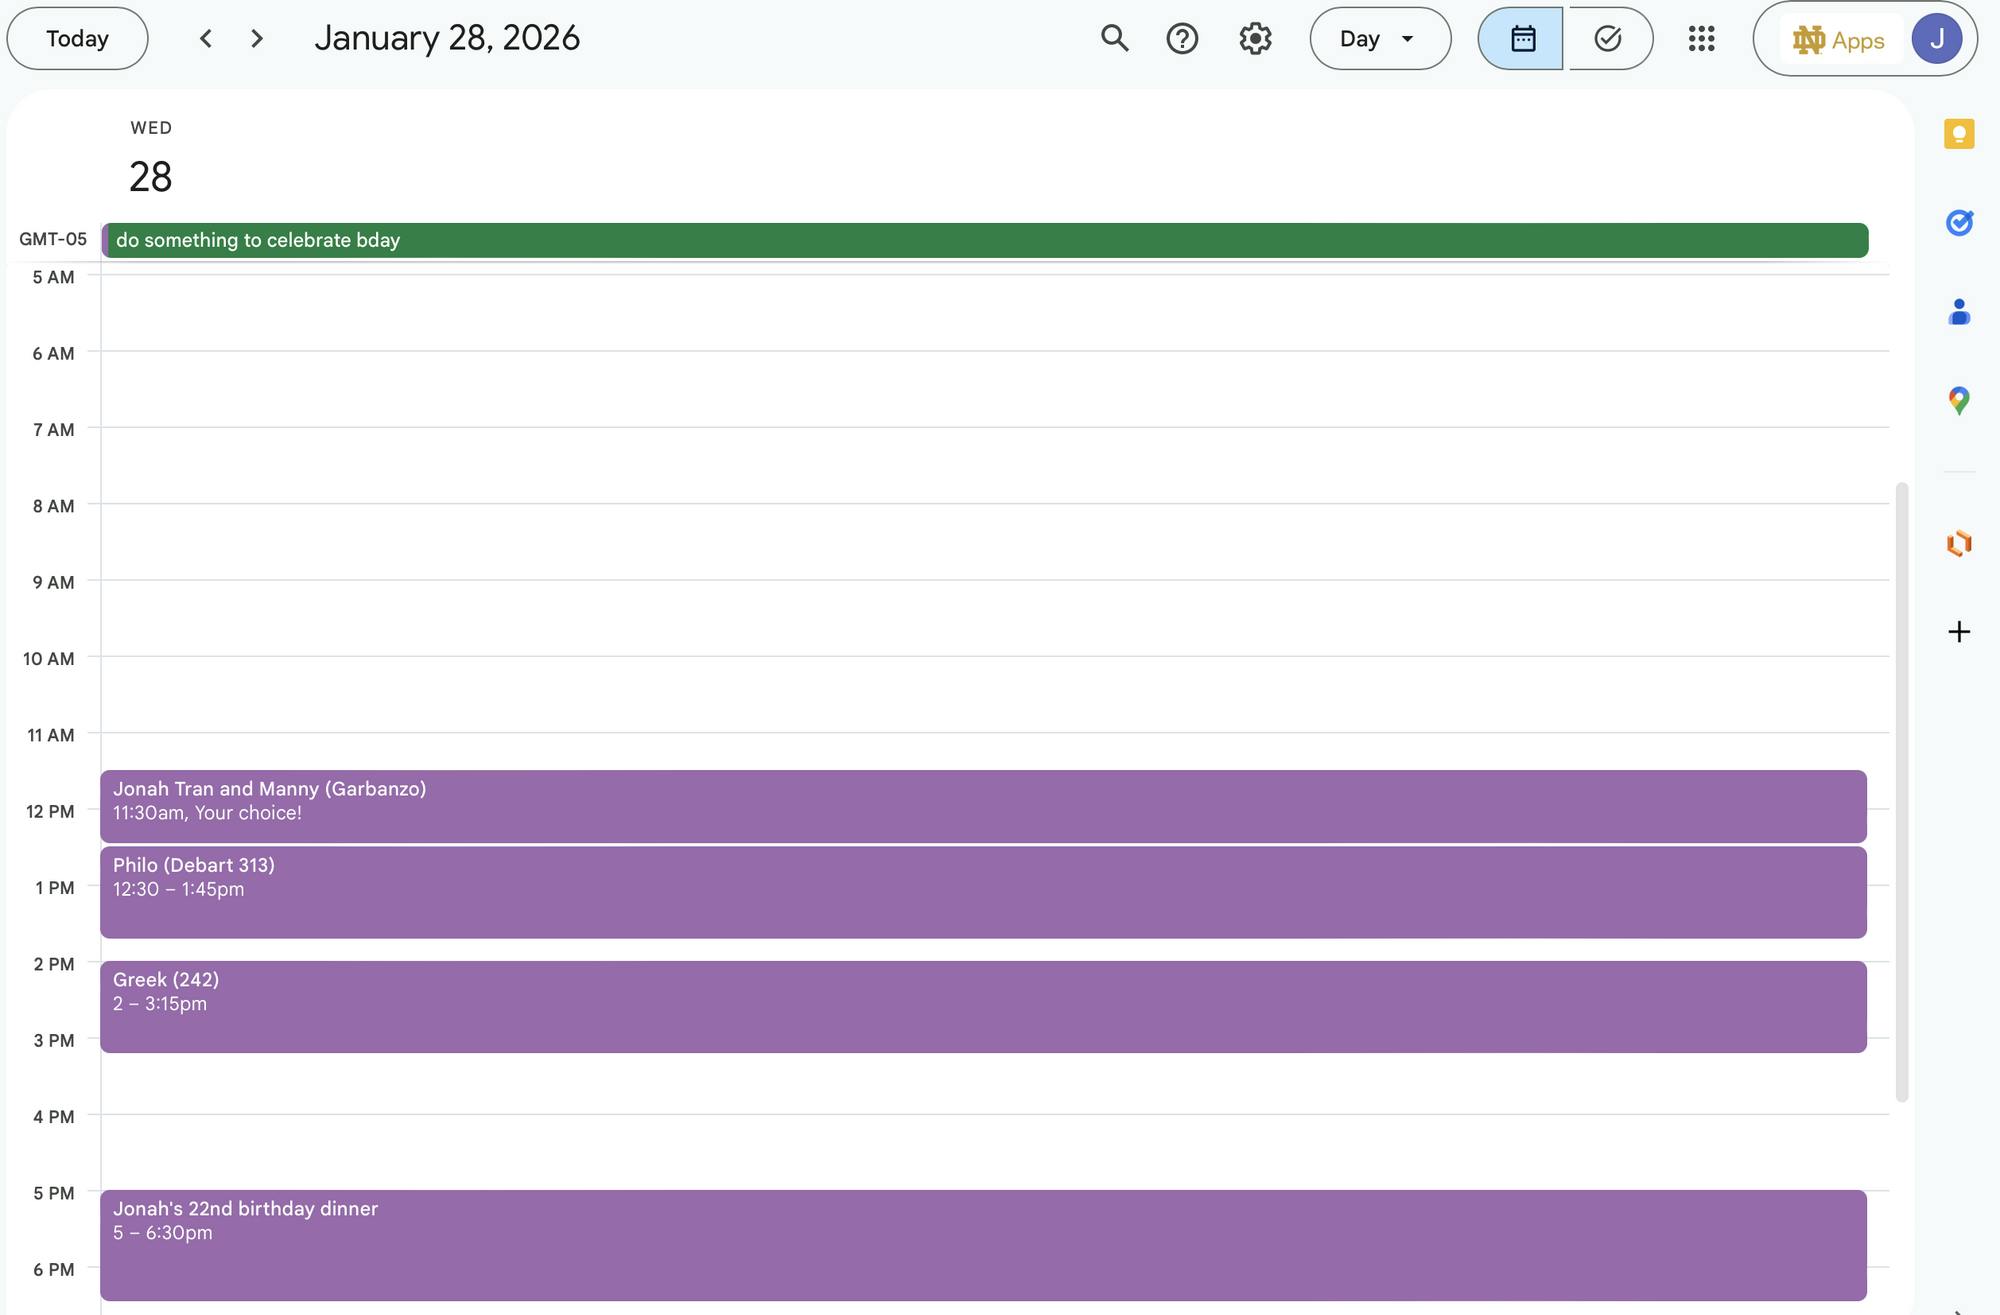Open Google Maps in the side panel
2000x1315 pixels.
click(1959, 401)
